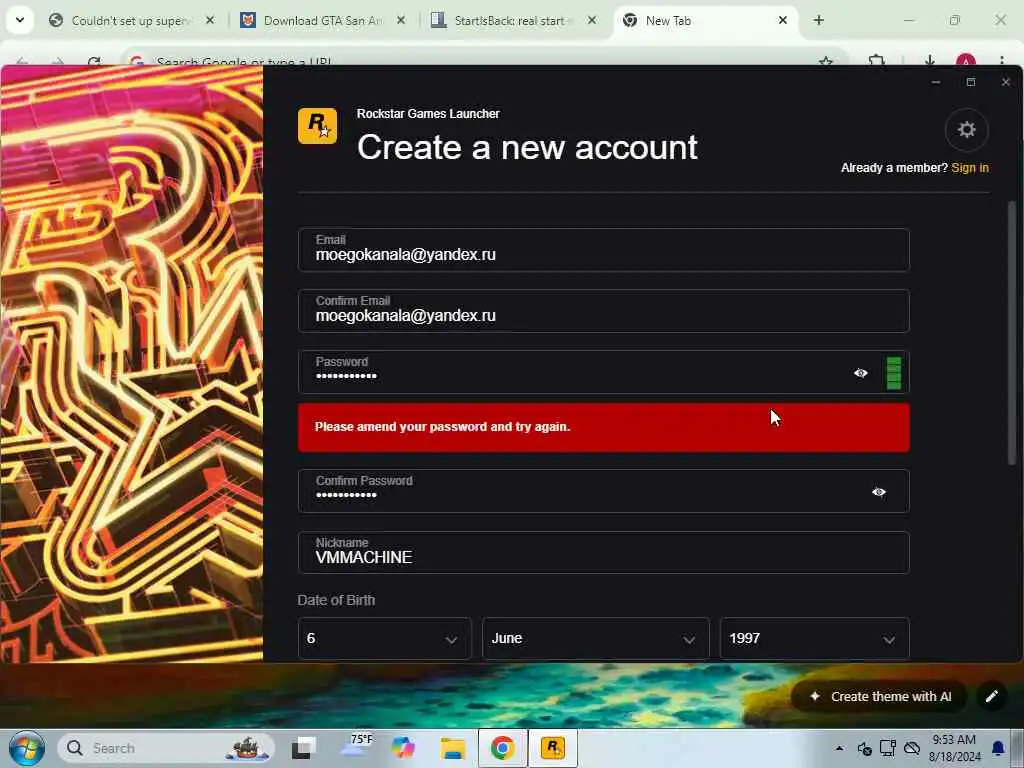Focus the Email input field
1024x768 pixels.
point(603,250)
